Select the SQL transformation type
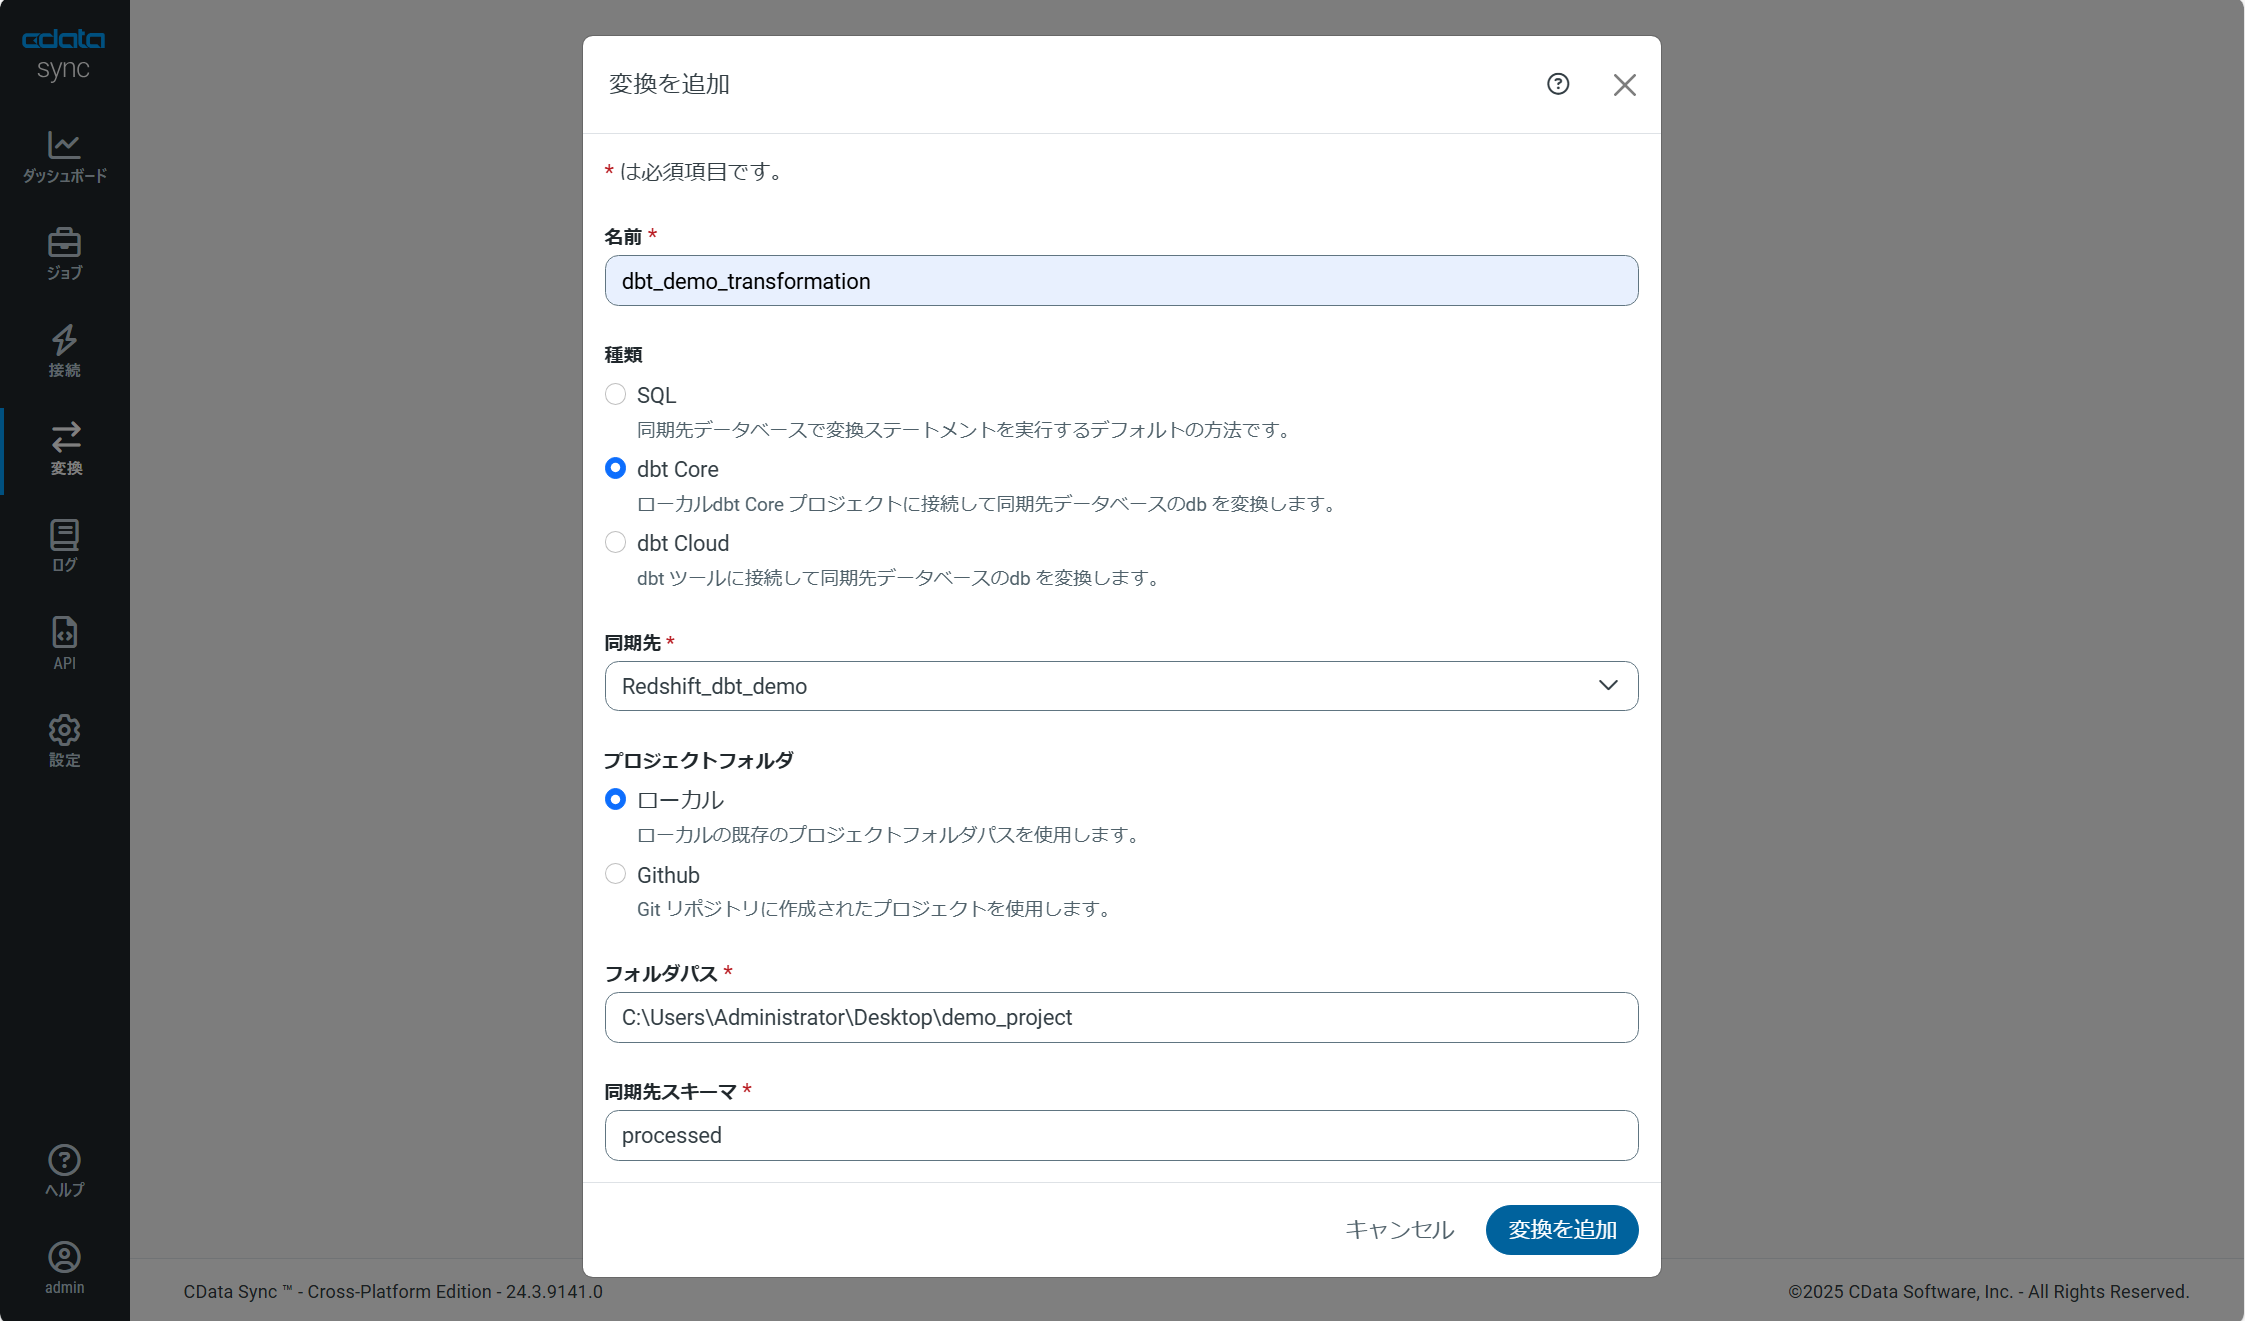Viewport: 2245px width, 1321px height. [615, 394]
